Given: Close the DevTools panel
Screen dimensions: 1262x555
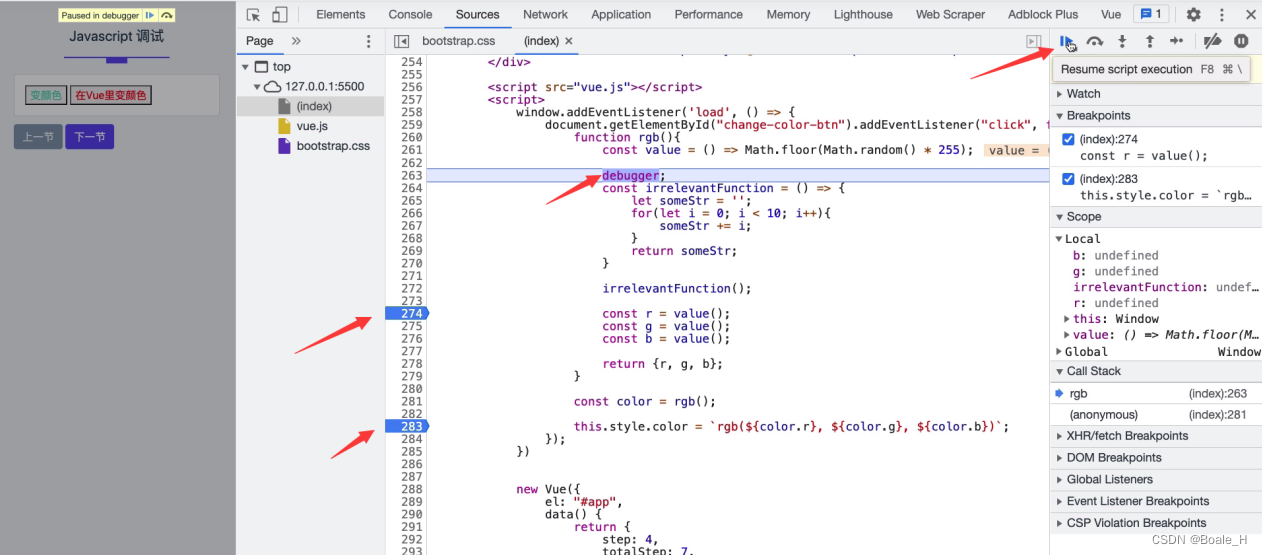Looking at the screenshot, I should click(1250, 14).
